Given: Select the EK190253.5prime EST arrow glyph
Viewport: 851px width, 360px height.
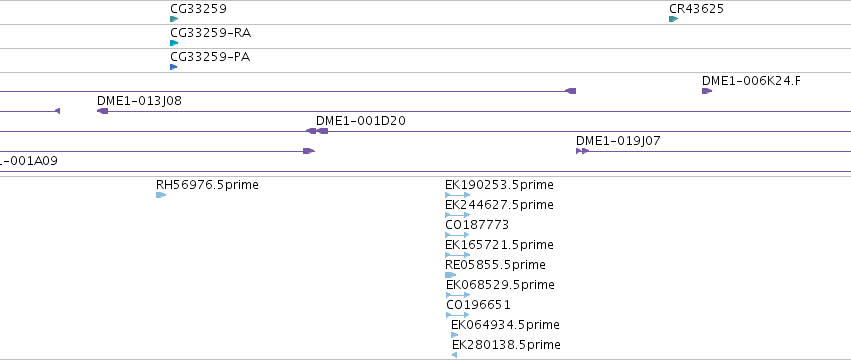Looking at the screenshot, I should point(458,195).
